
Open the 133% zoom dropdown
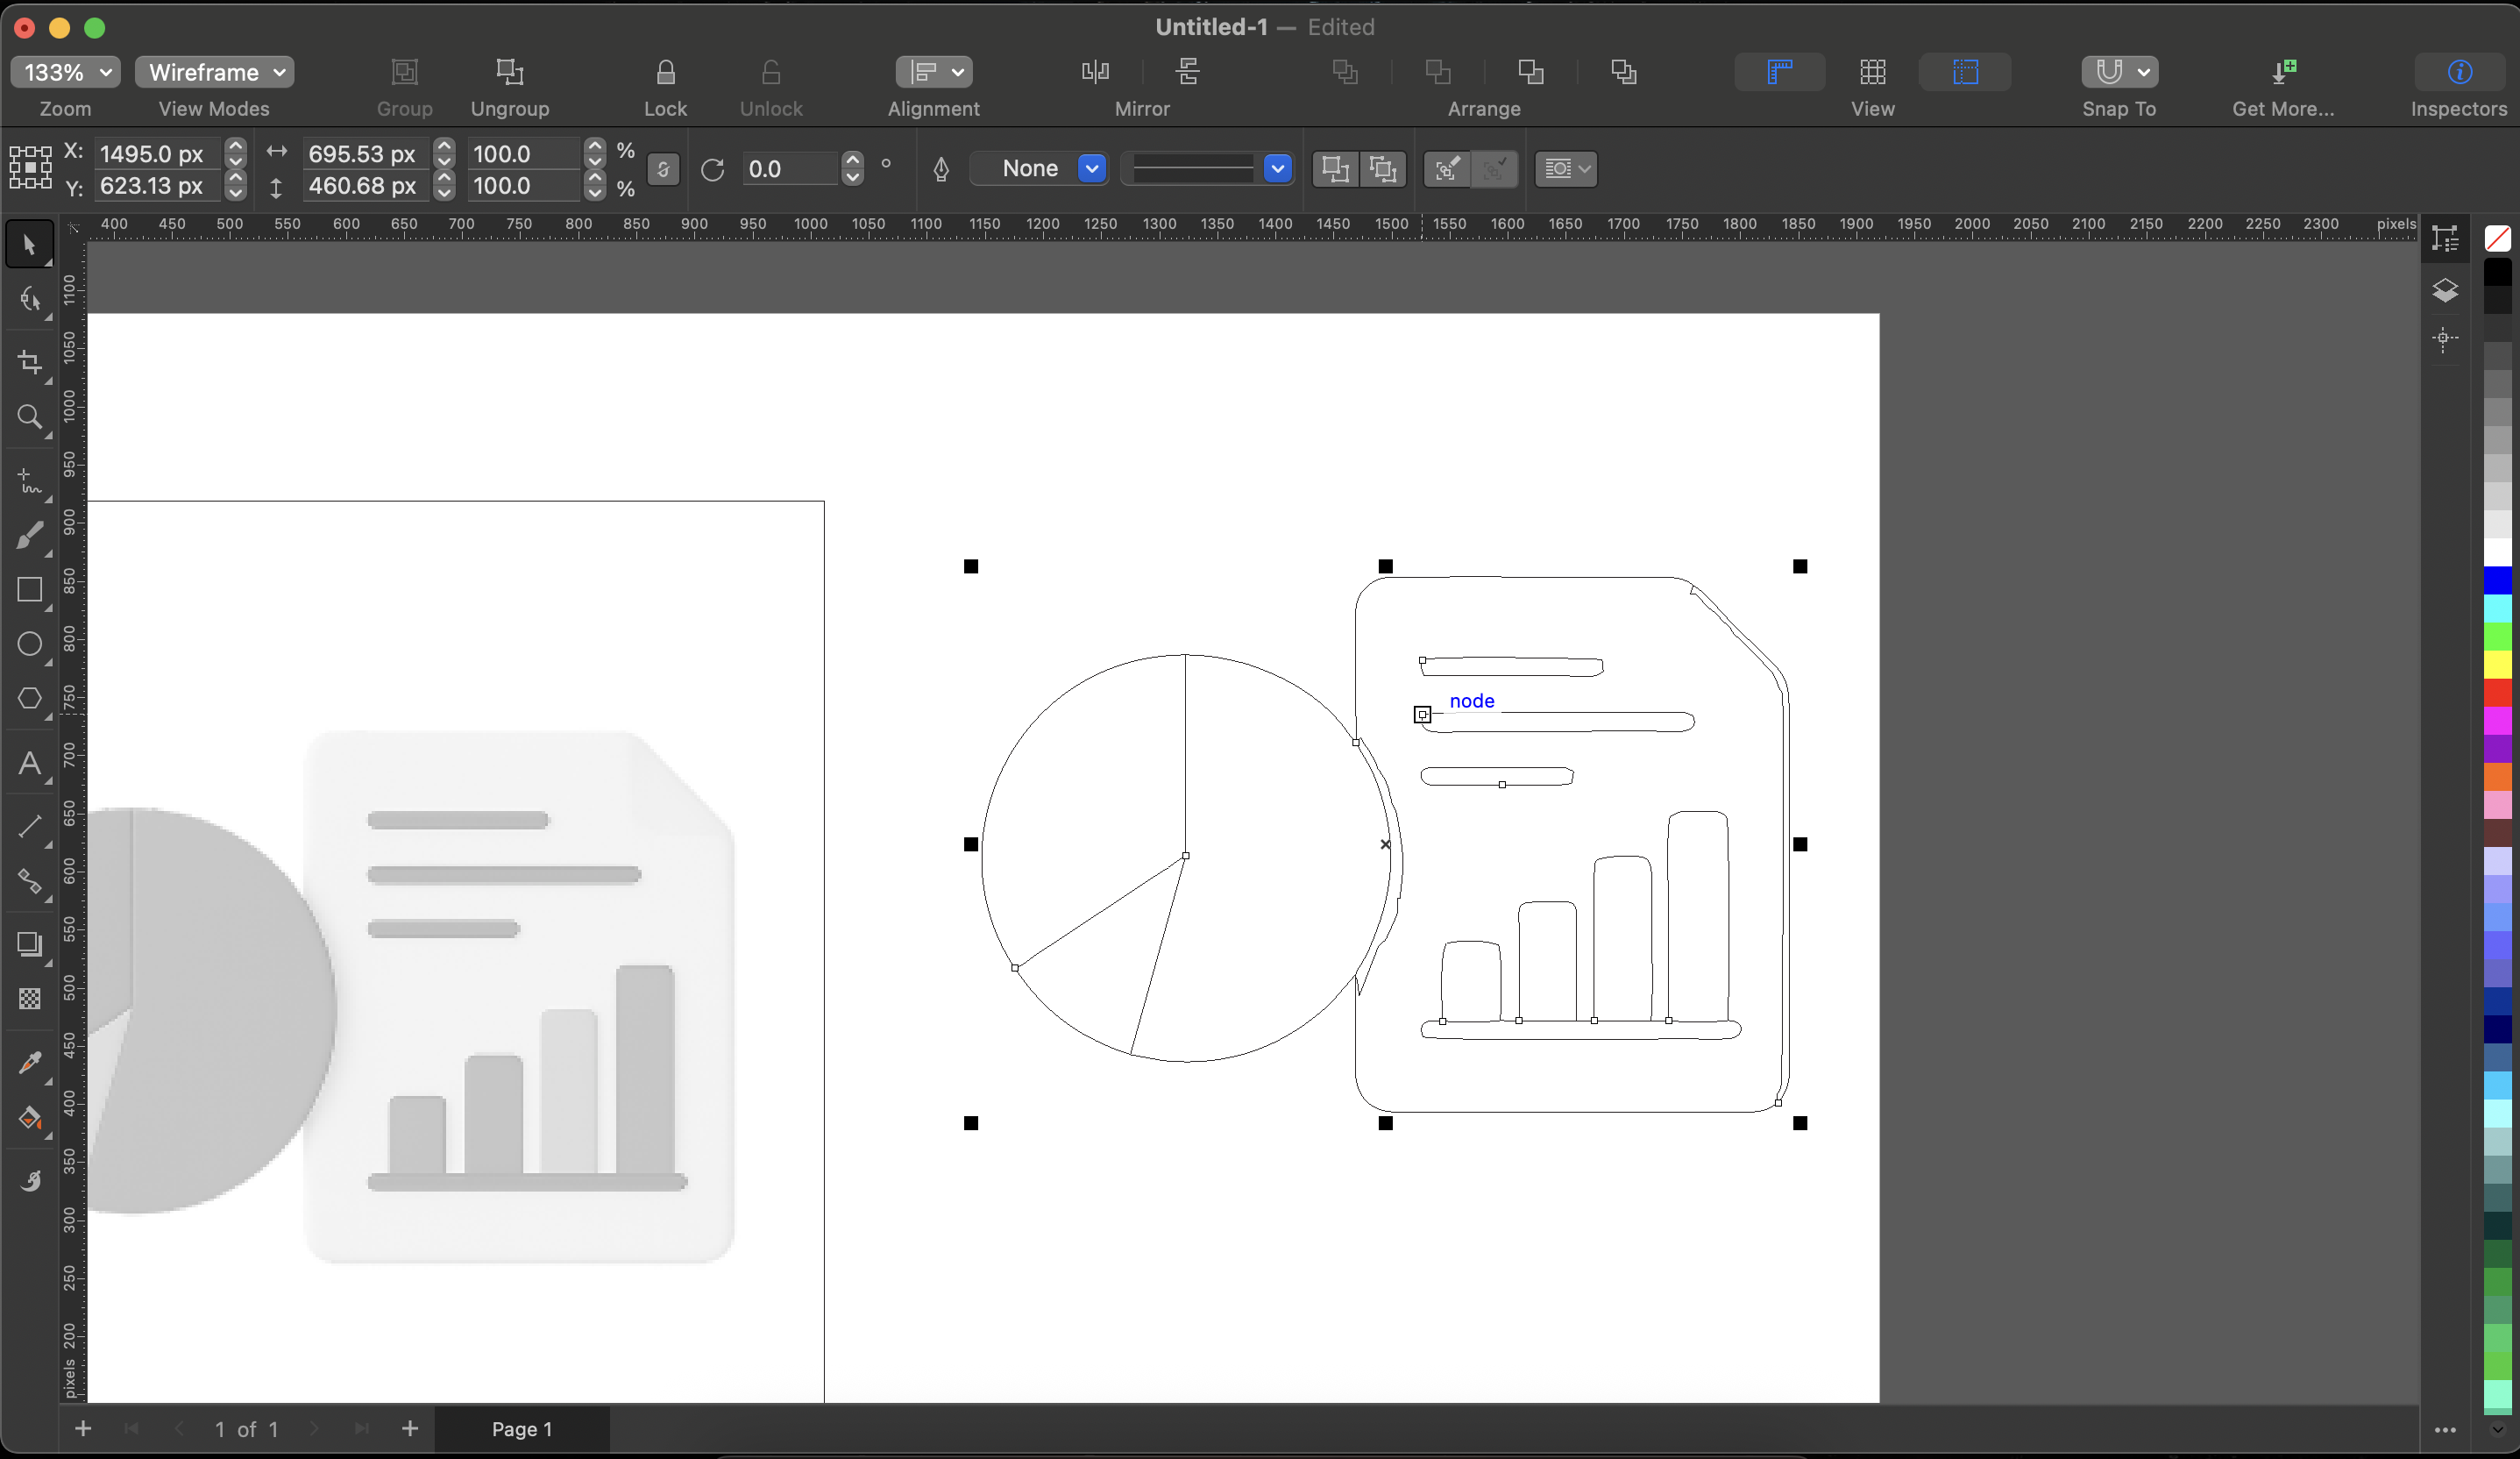coord(65,72)
